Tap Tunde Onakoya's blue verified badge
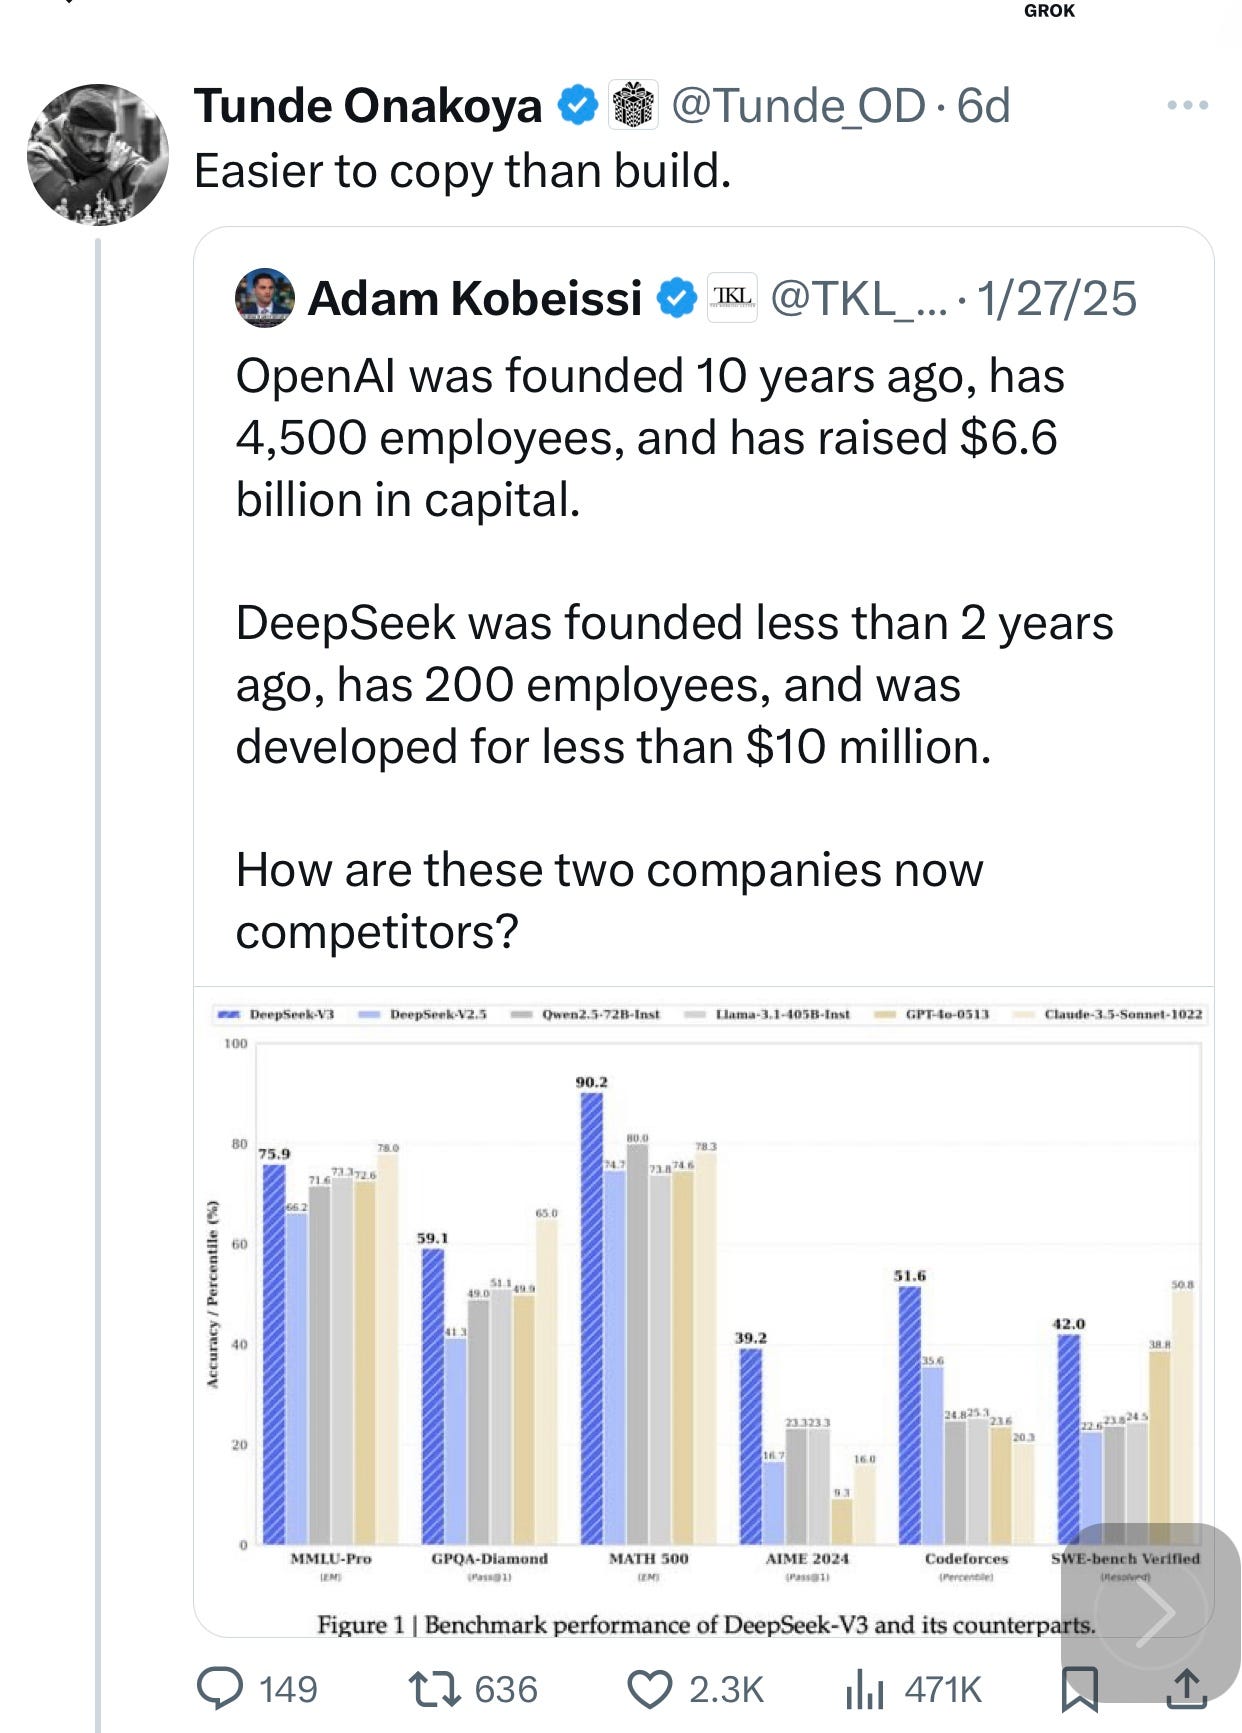The width and height of the screenshot is (1242, 1733). coord(577,105)
